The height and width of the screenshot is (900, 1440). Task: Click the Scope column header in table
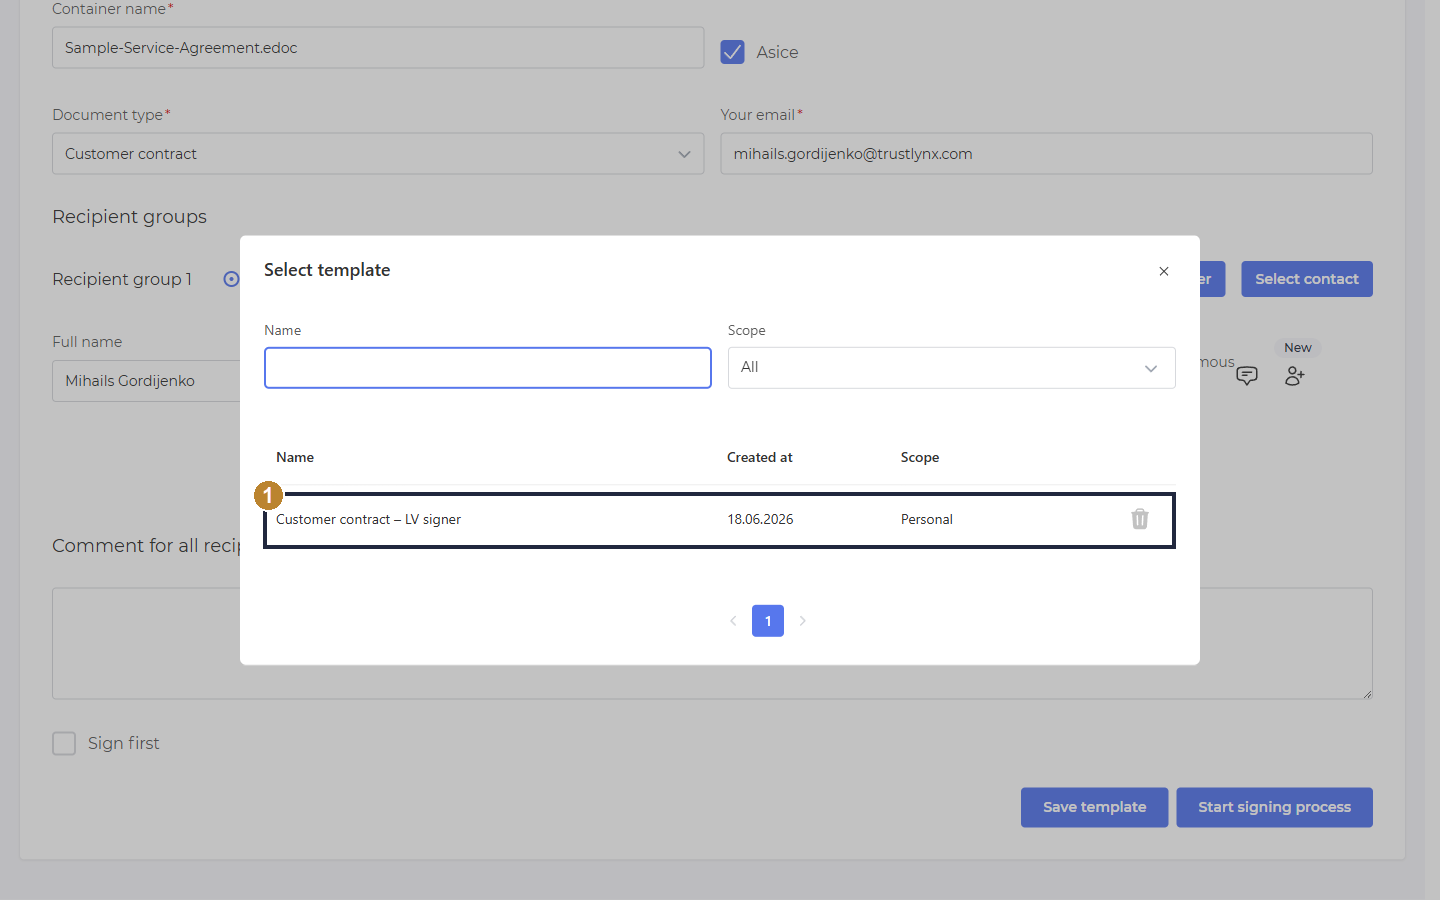[919, 457]
